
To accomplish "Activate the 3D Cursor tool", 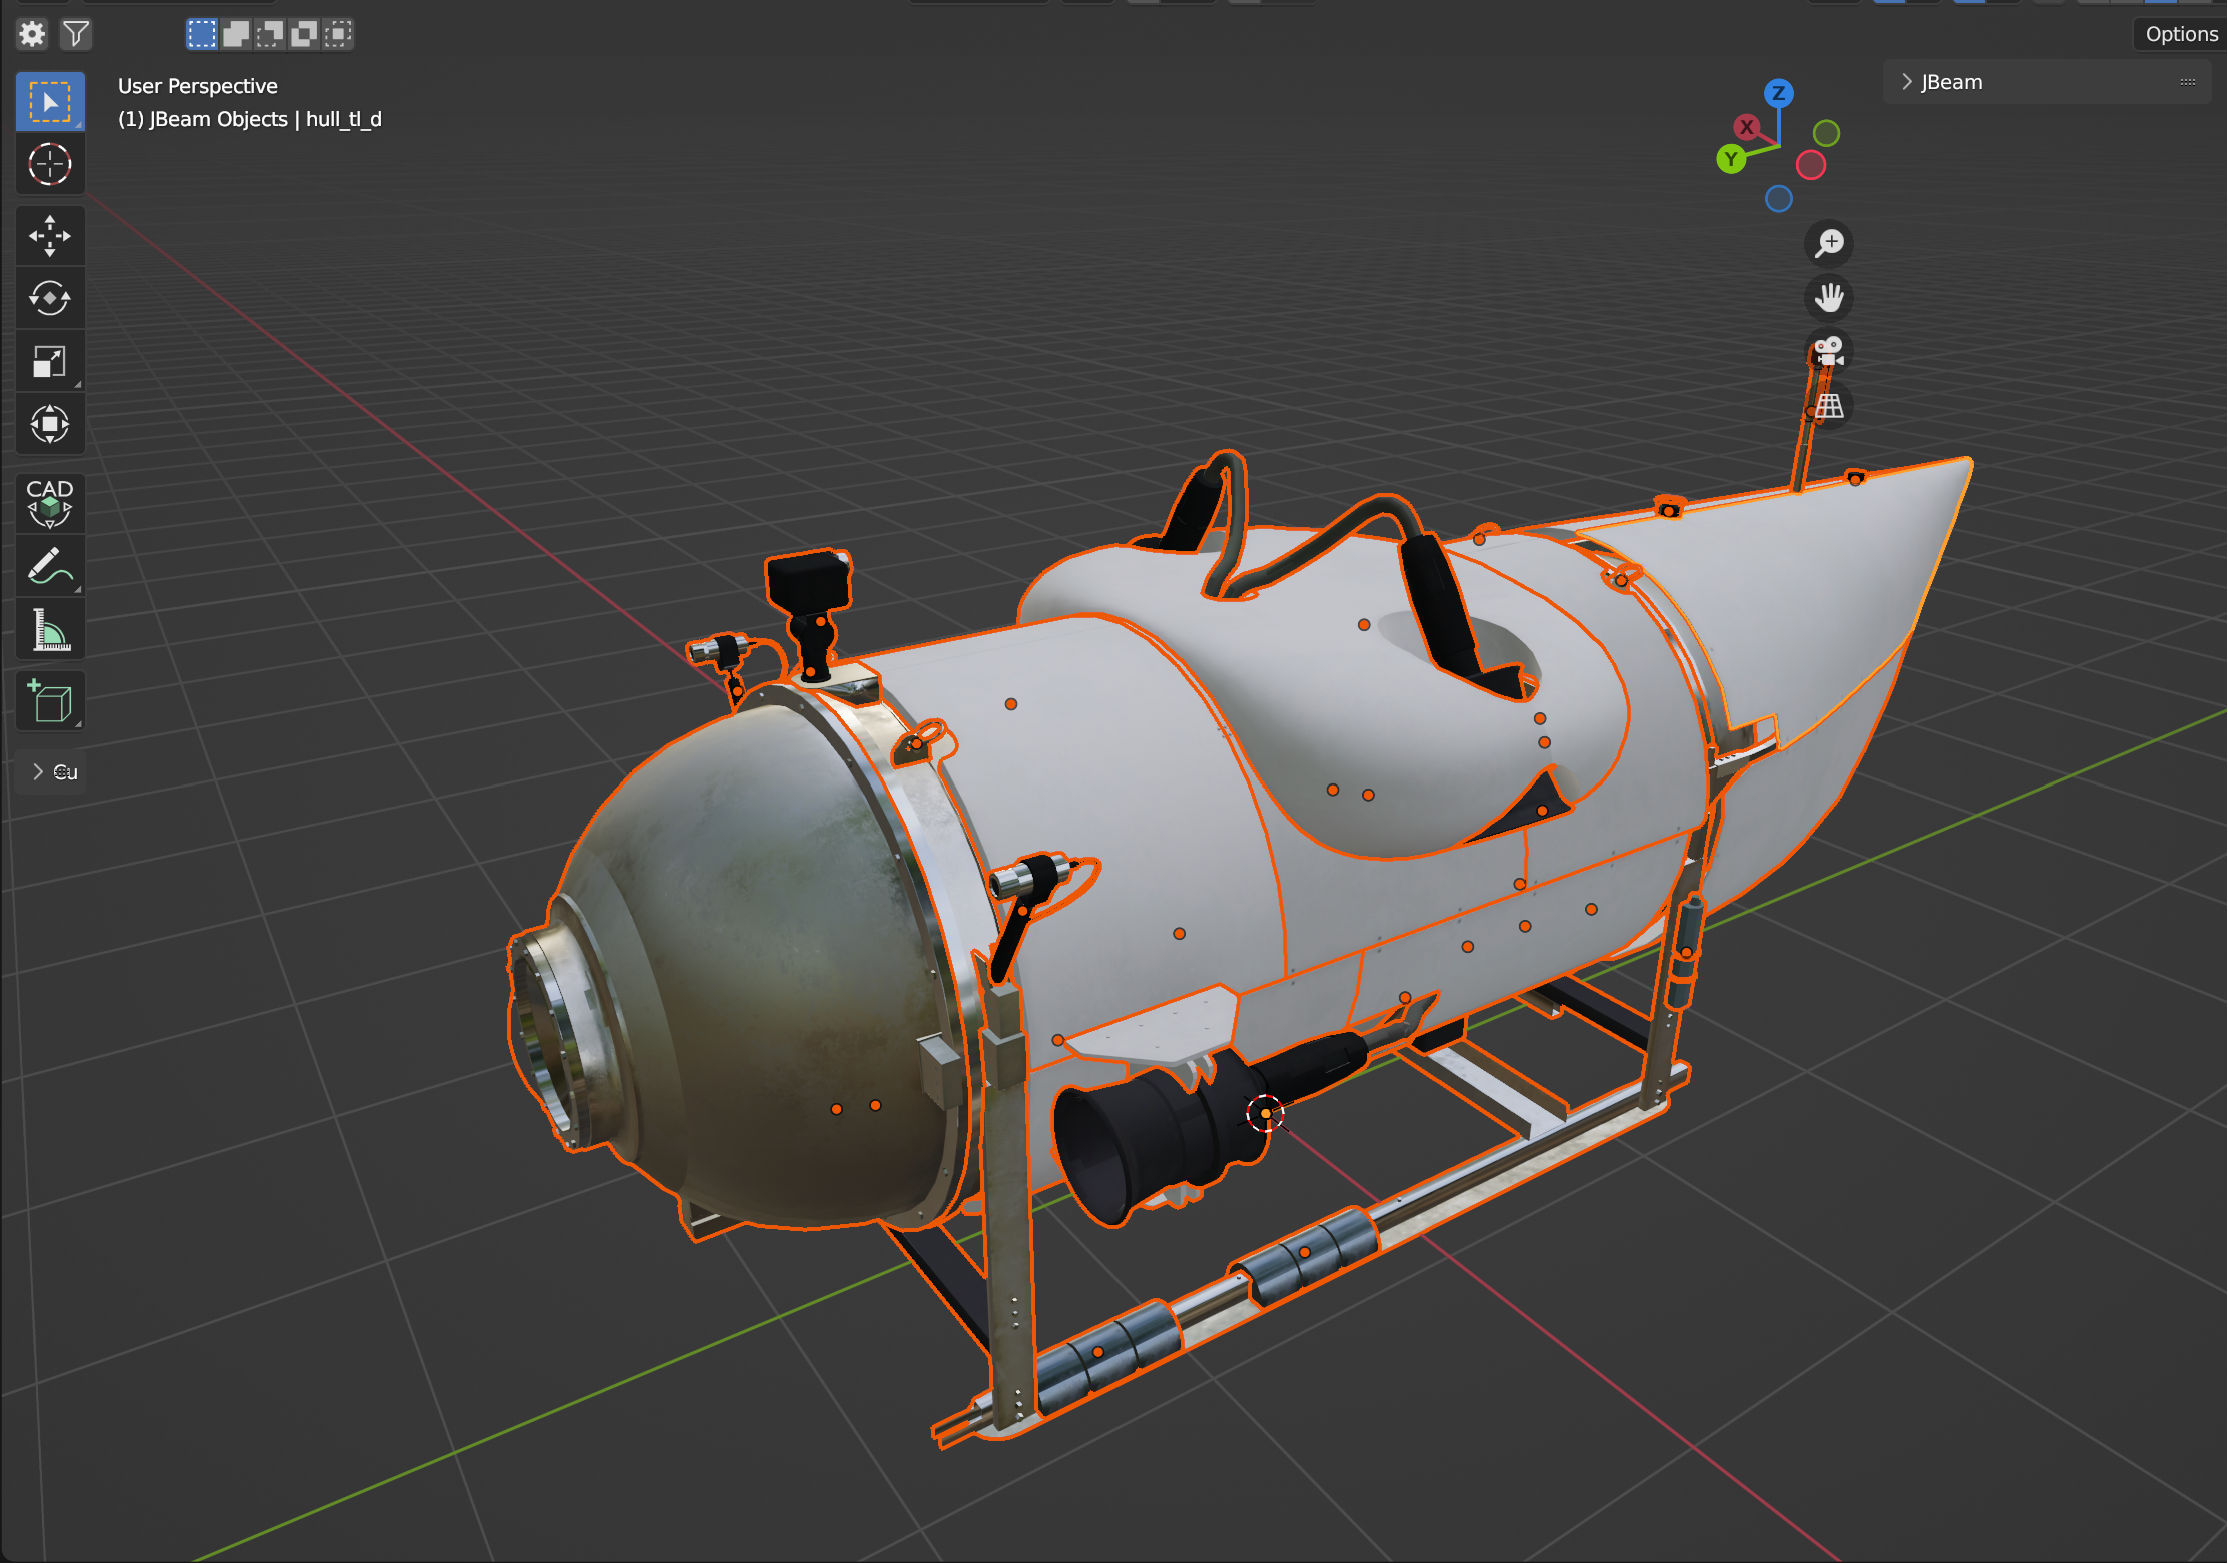I will tap(50, 164).
